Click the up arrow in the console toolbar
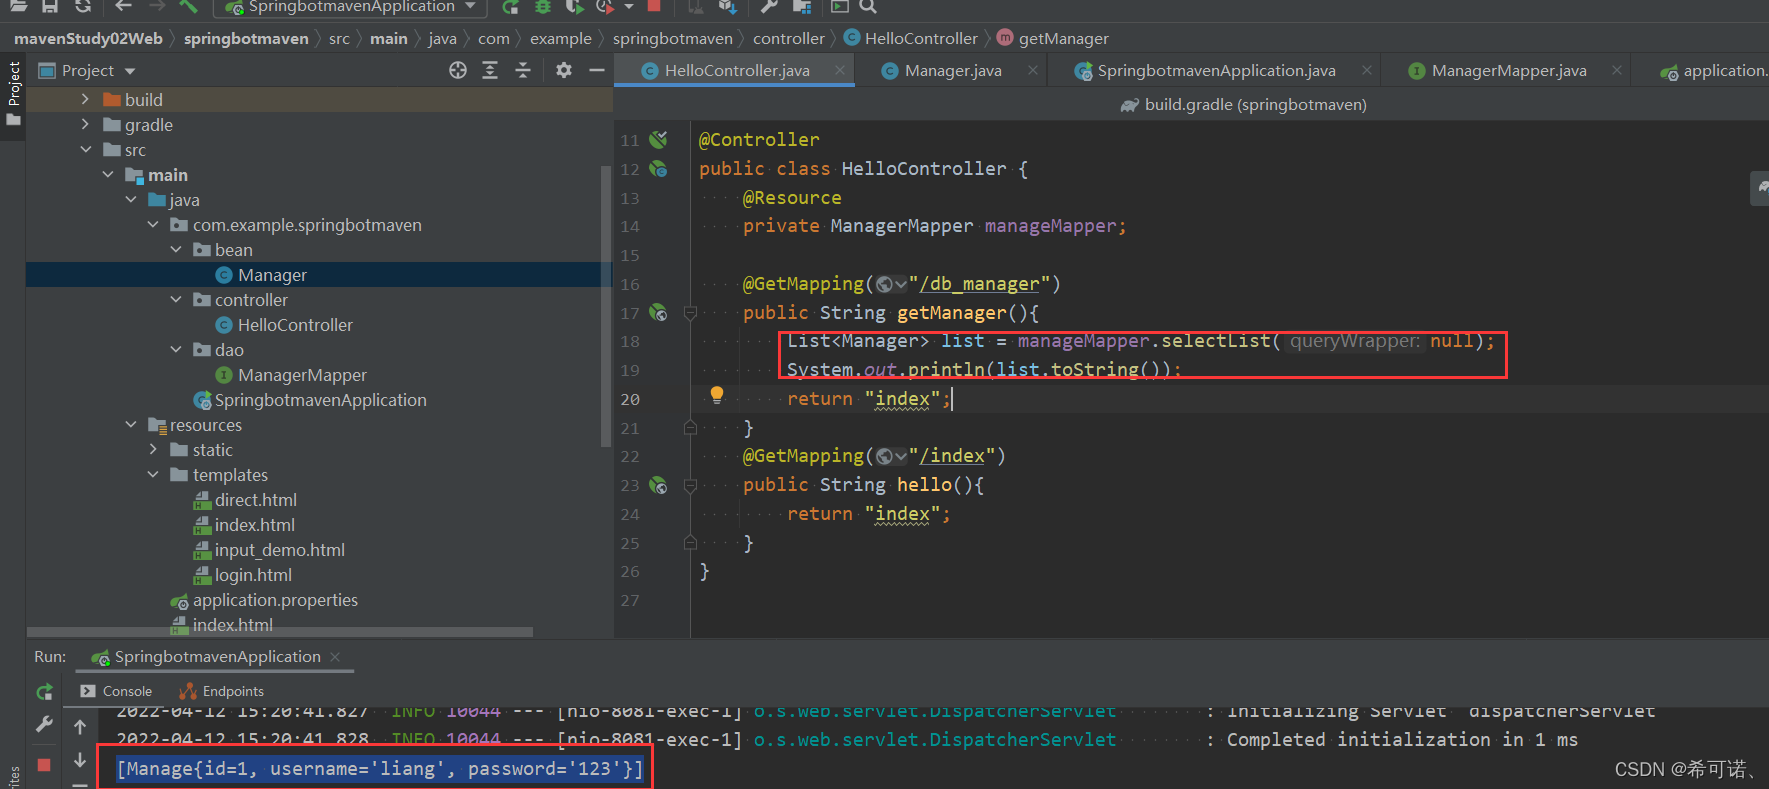Image resolution: width=1769 pixels, height=789 pixels. (x=80, y=727)
